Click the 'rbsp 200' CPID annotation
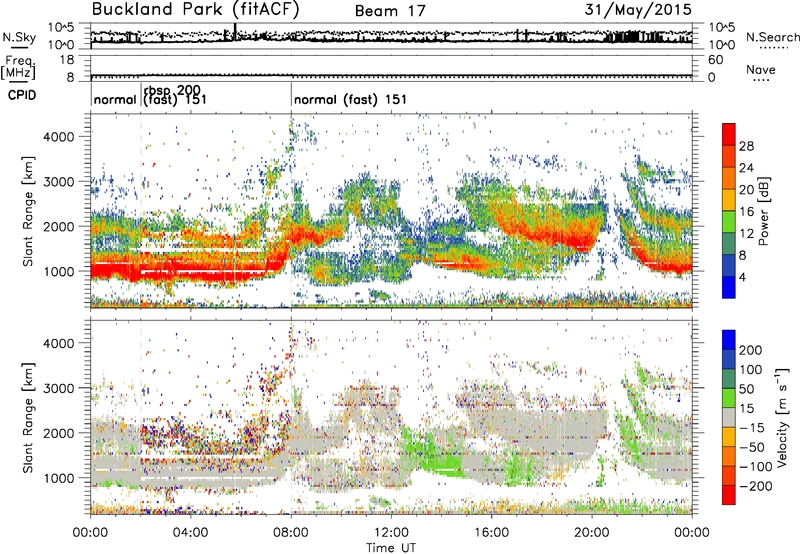Screen dimensions: 800x554 [172, 91]
